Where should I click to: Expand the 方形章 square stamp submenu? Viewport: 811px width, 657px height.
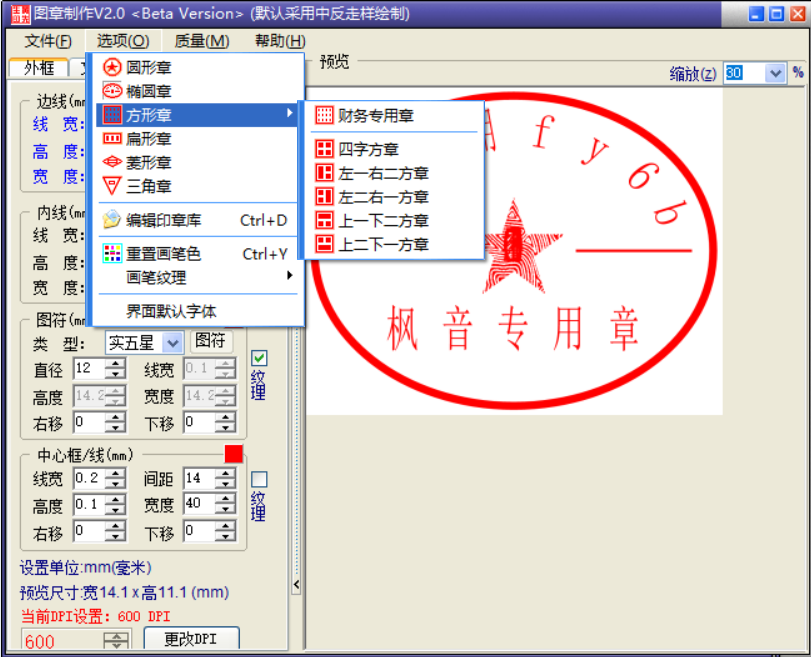click(150, 114)
